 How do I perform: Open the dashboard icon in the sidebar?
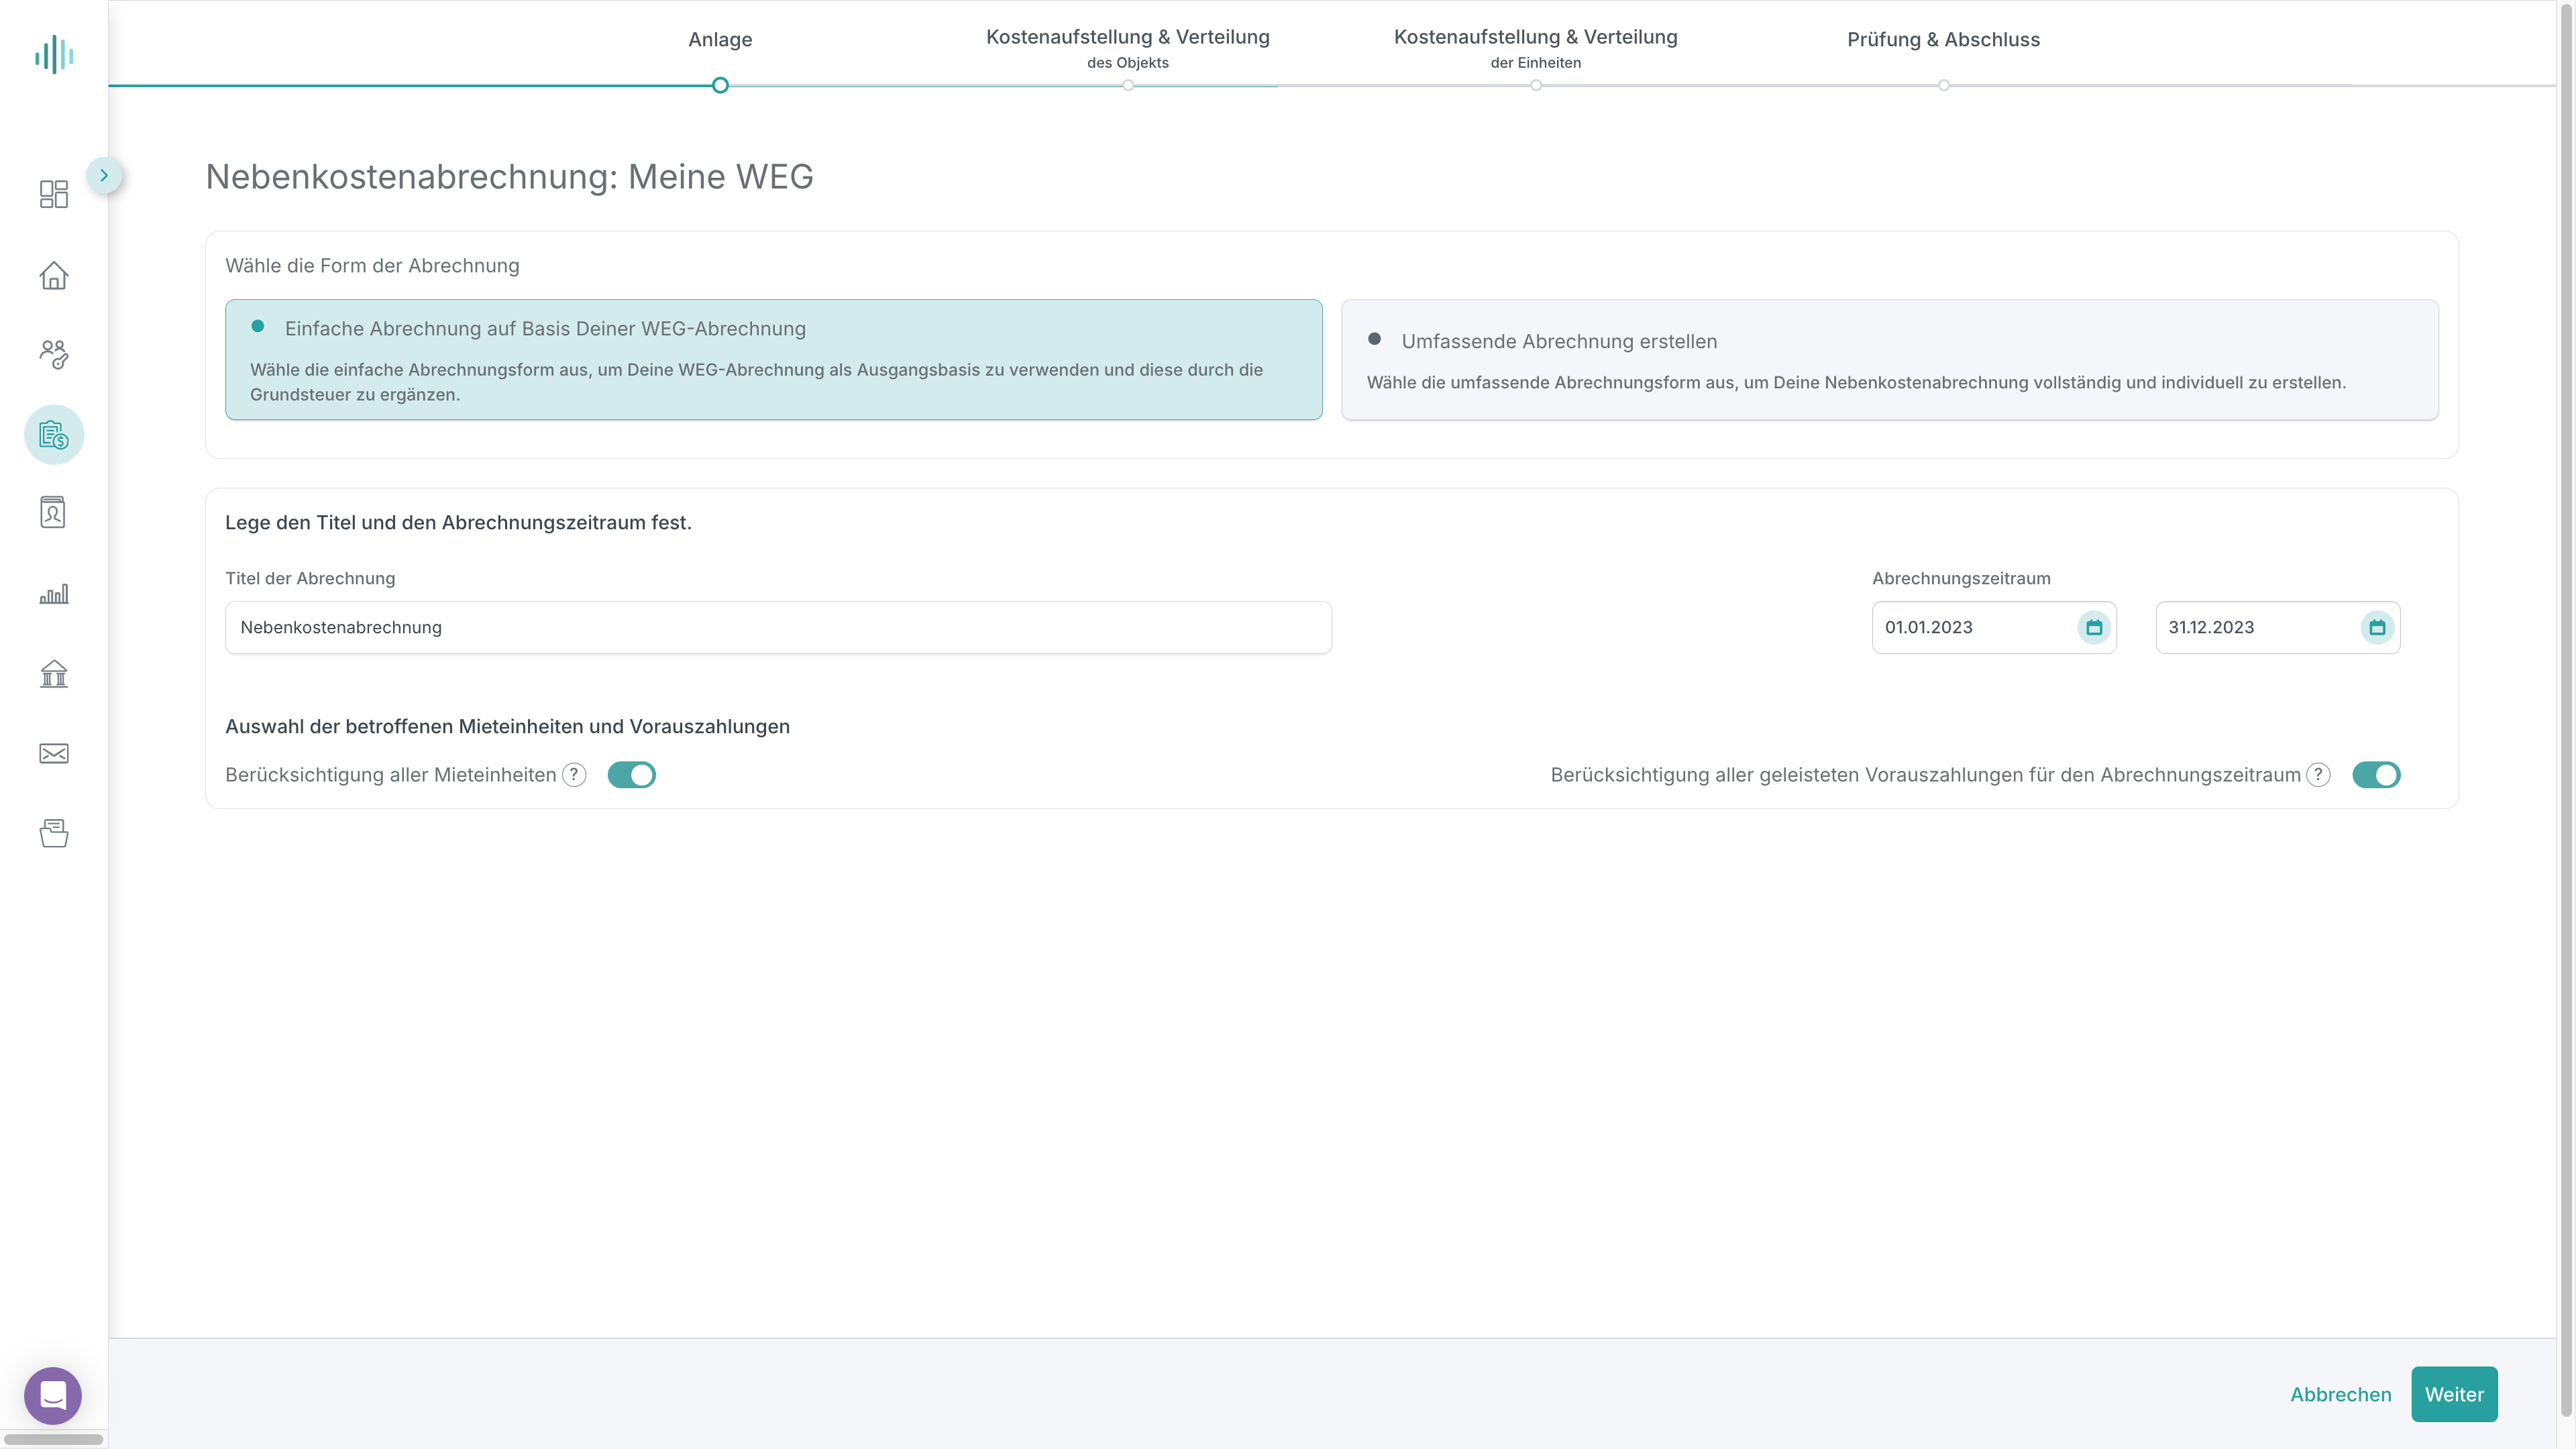[x=54, y=194]
